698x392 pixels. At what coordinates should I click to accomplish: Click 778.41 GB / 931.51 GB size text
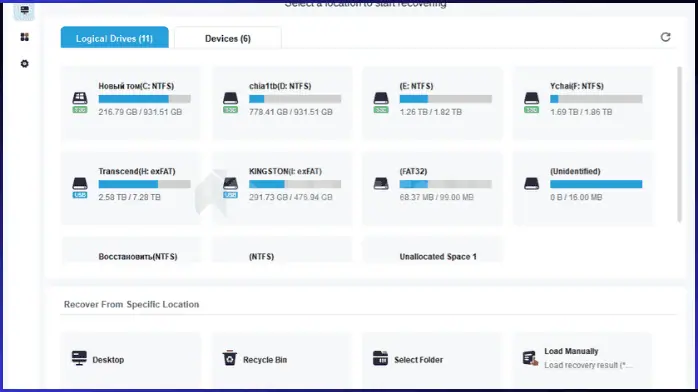[x=291, y=112]
